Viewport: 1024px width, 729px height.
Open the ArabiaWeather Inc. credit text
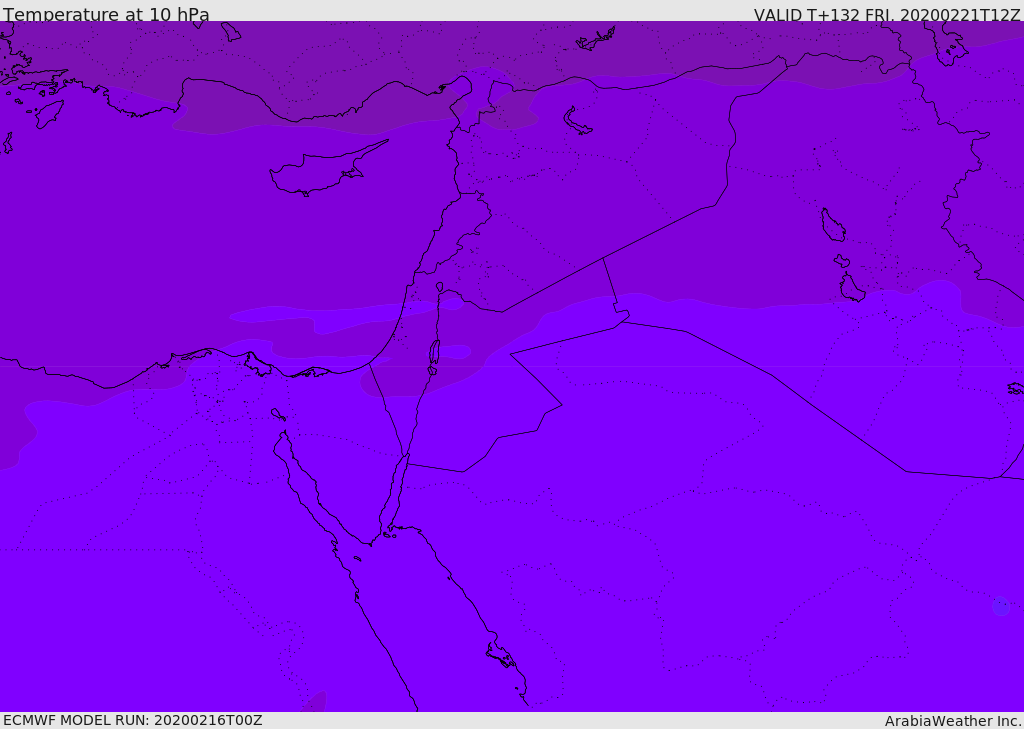click(x=952, y=721)
